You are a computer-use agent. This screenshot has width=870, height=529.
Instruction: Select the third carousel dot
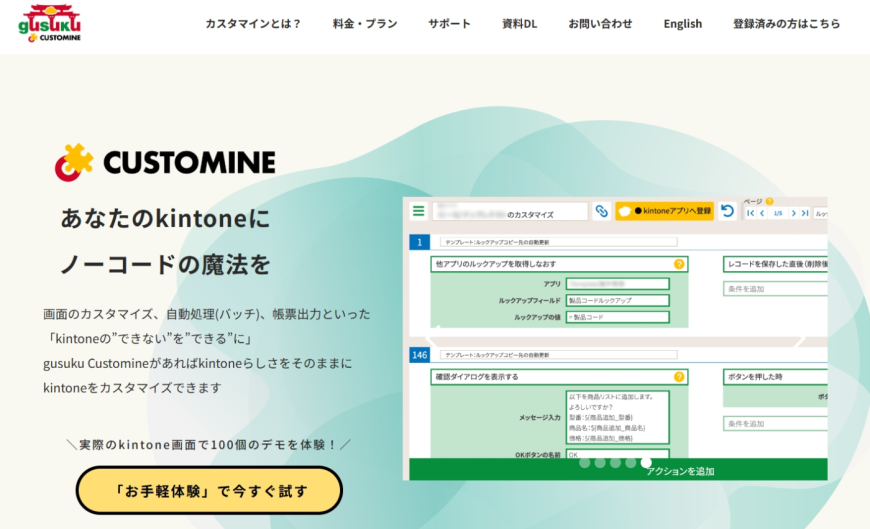tap(615, 463)
